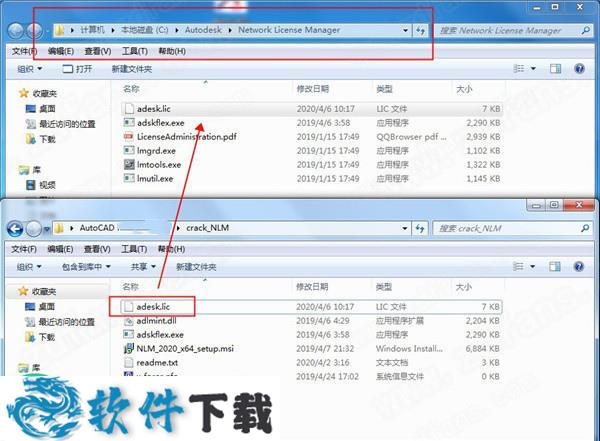Open 组织 dropdown in crack_NLM window

point(29,267)
